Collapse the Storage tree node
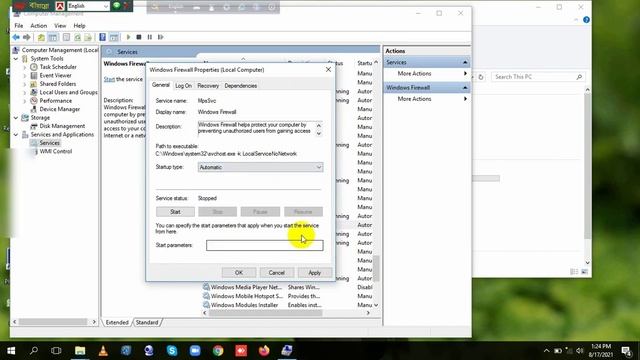640x360 pixels. [16, 118]
